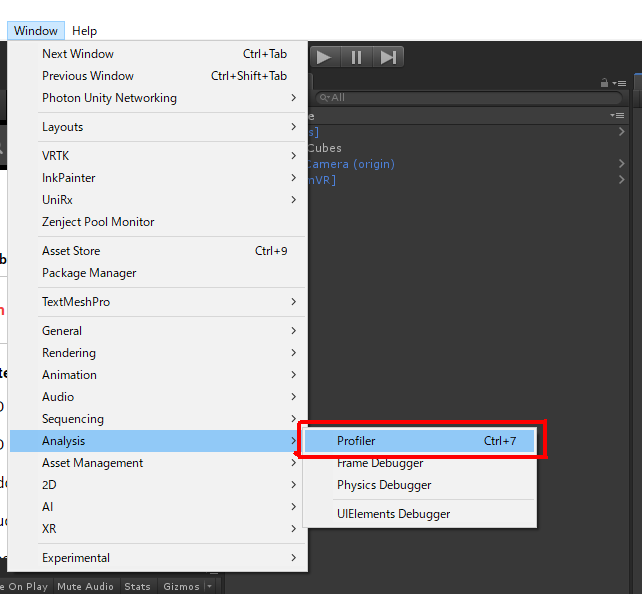Click the Pause button in toolbar
Image resolution: width=642 pixels, height=594 pixels.
click(357, 57)
